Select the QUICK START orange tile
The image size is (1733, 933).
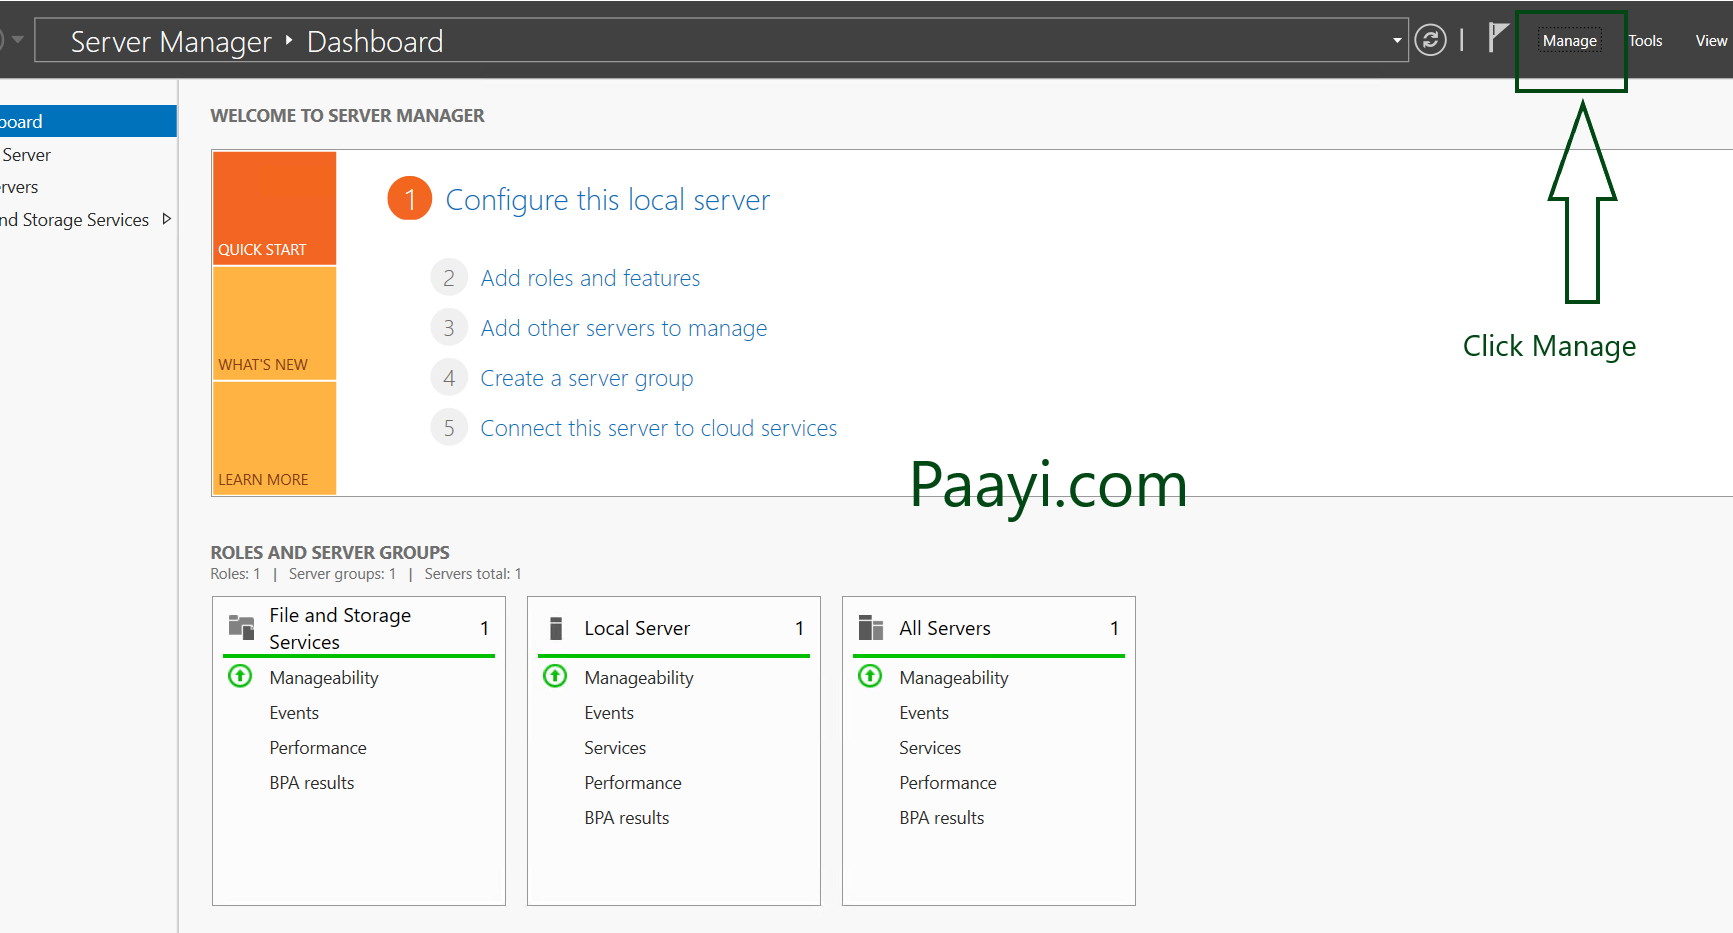coord(274,208)
